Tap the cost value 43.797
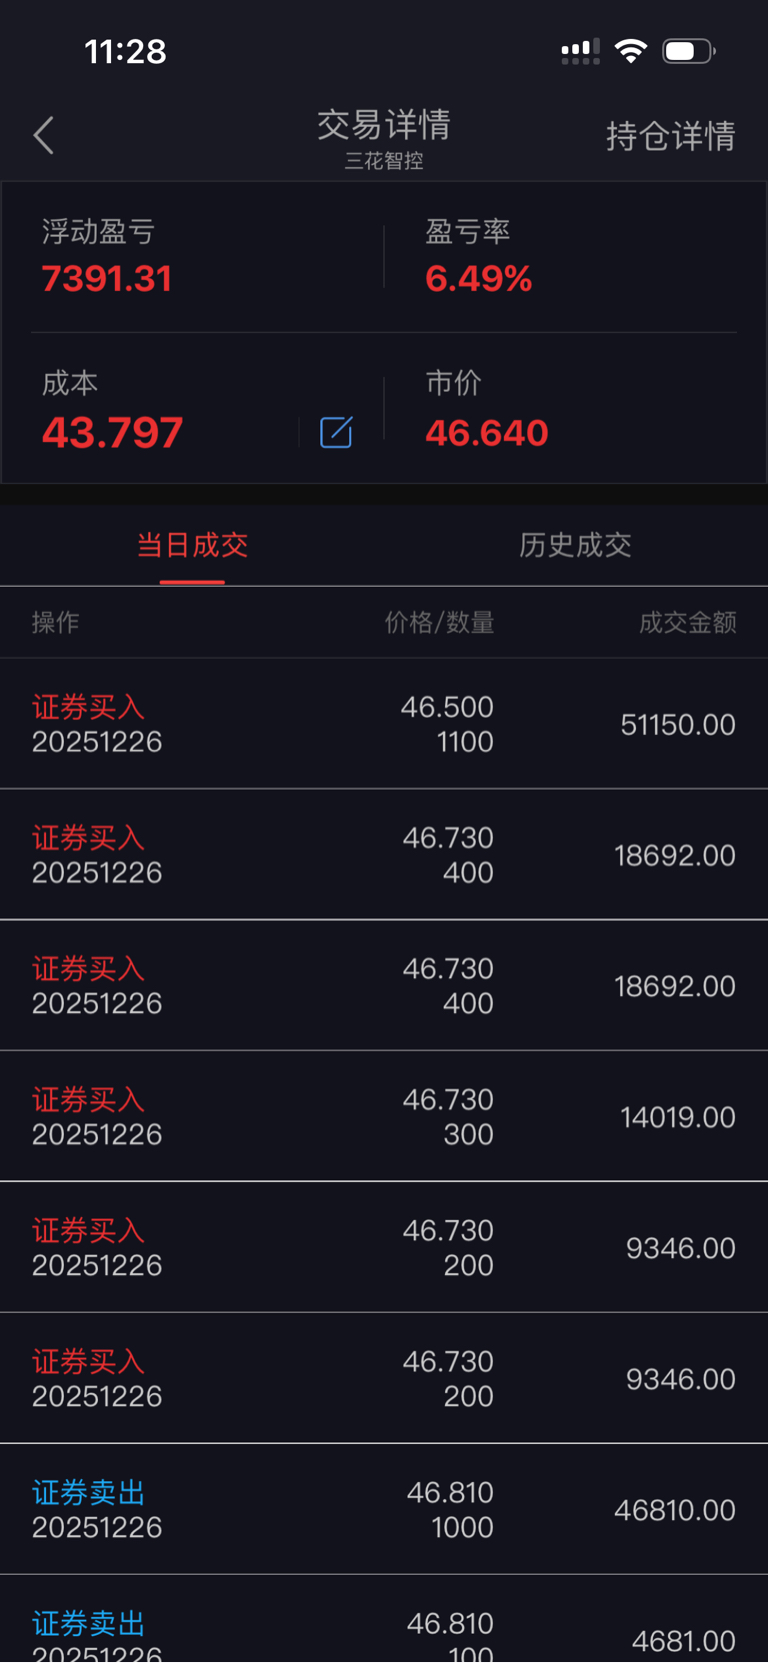 pyautogui.click(x=112, y=433)
